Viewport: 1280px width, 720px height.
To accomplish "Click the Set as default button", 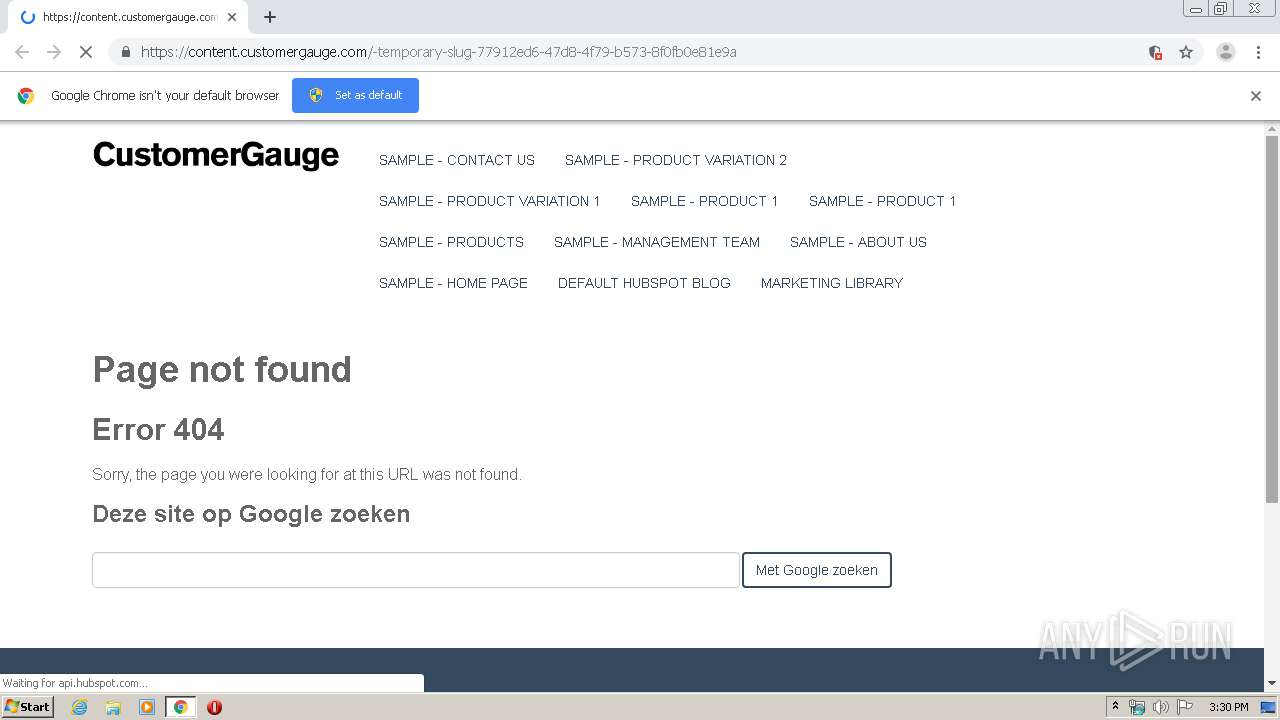I will [355, 95].
